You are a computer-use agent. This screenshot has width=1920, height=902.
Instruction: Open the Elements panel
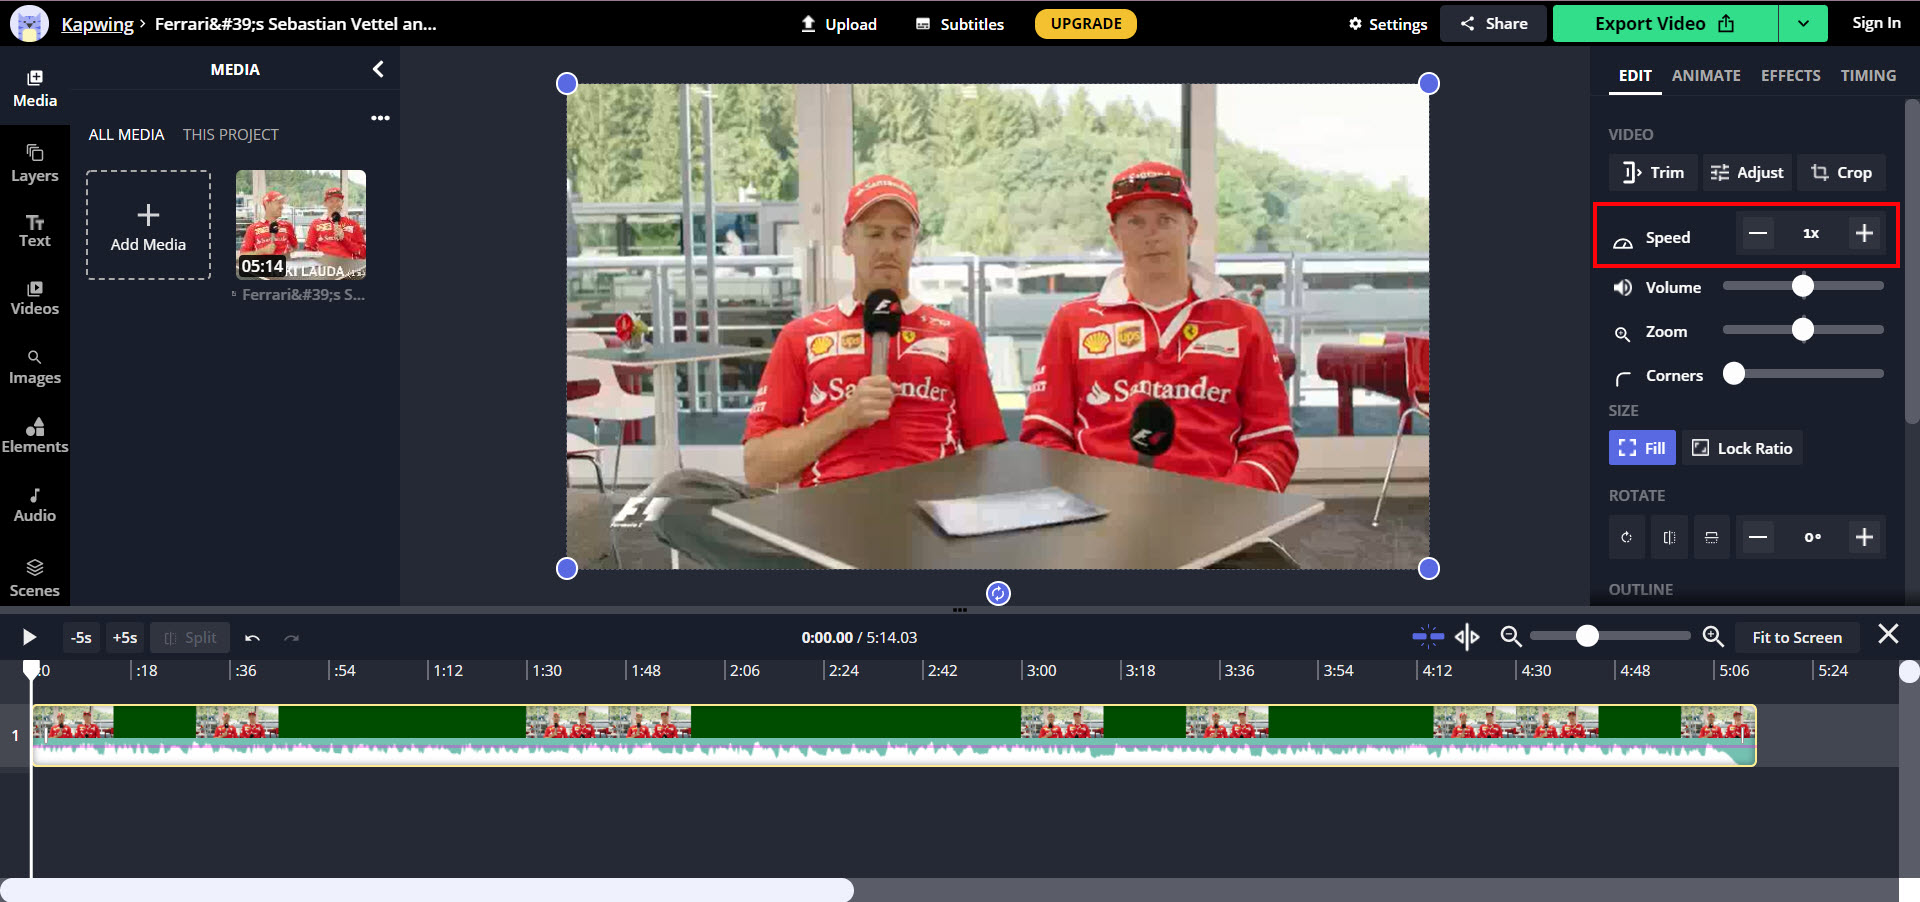pos(35,437)
